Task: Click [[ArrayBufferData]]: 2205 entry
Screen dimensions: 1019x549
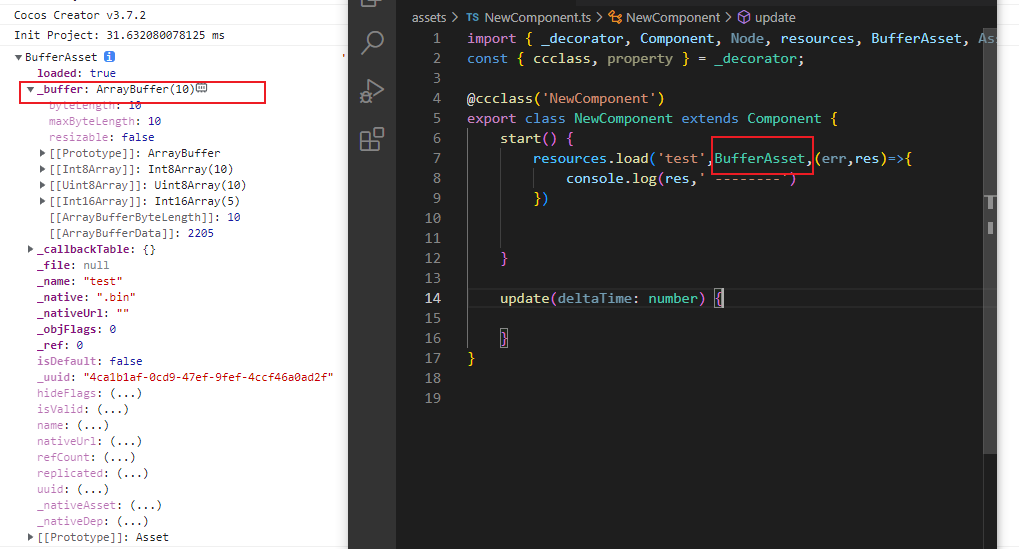Action: click(x=131, y=233)
